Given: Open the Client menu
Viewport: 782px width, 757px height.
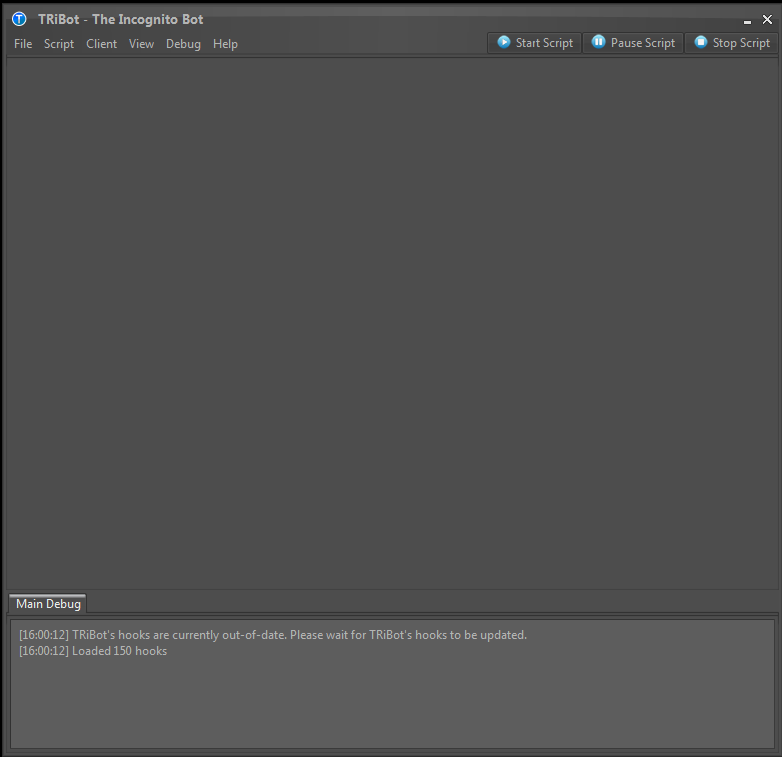Looking at the screenshot, I should point(101,44).
